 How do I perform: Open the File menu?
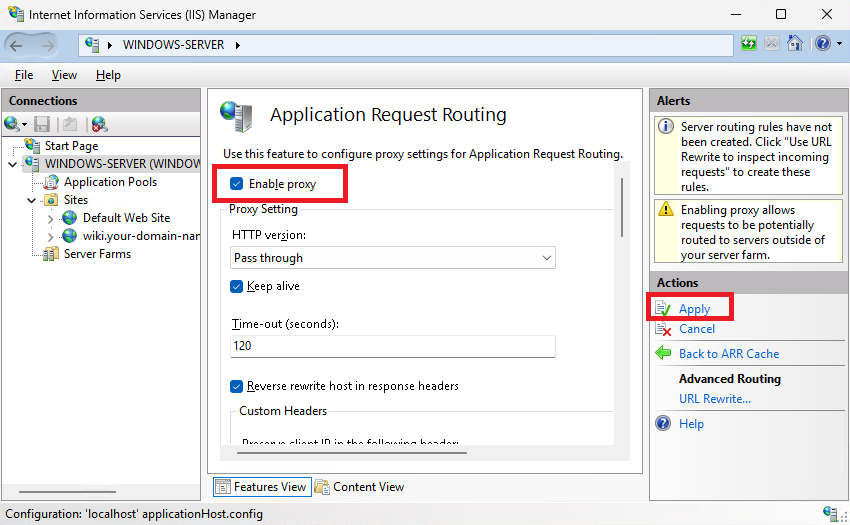click(x=24, y=75)
